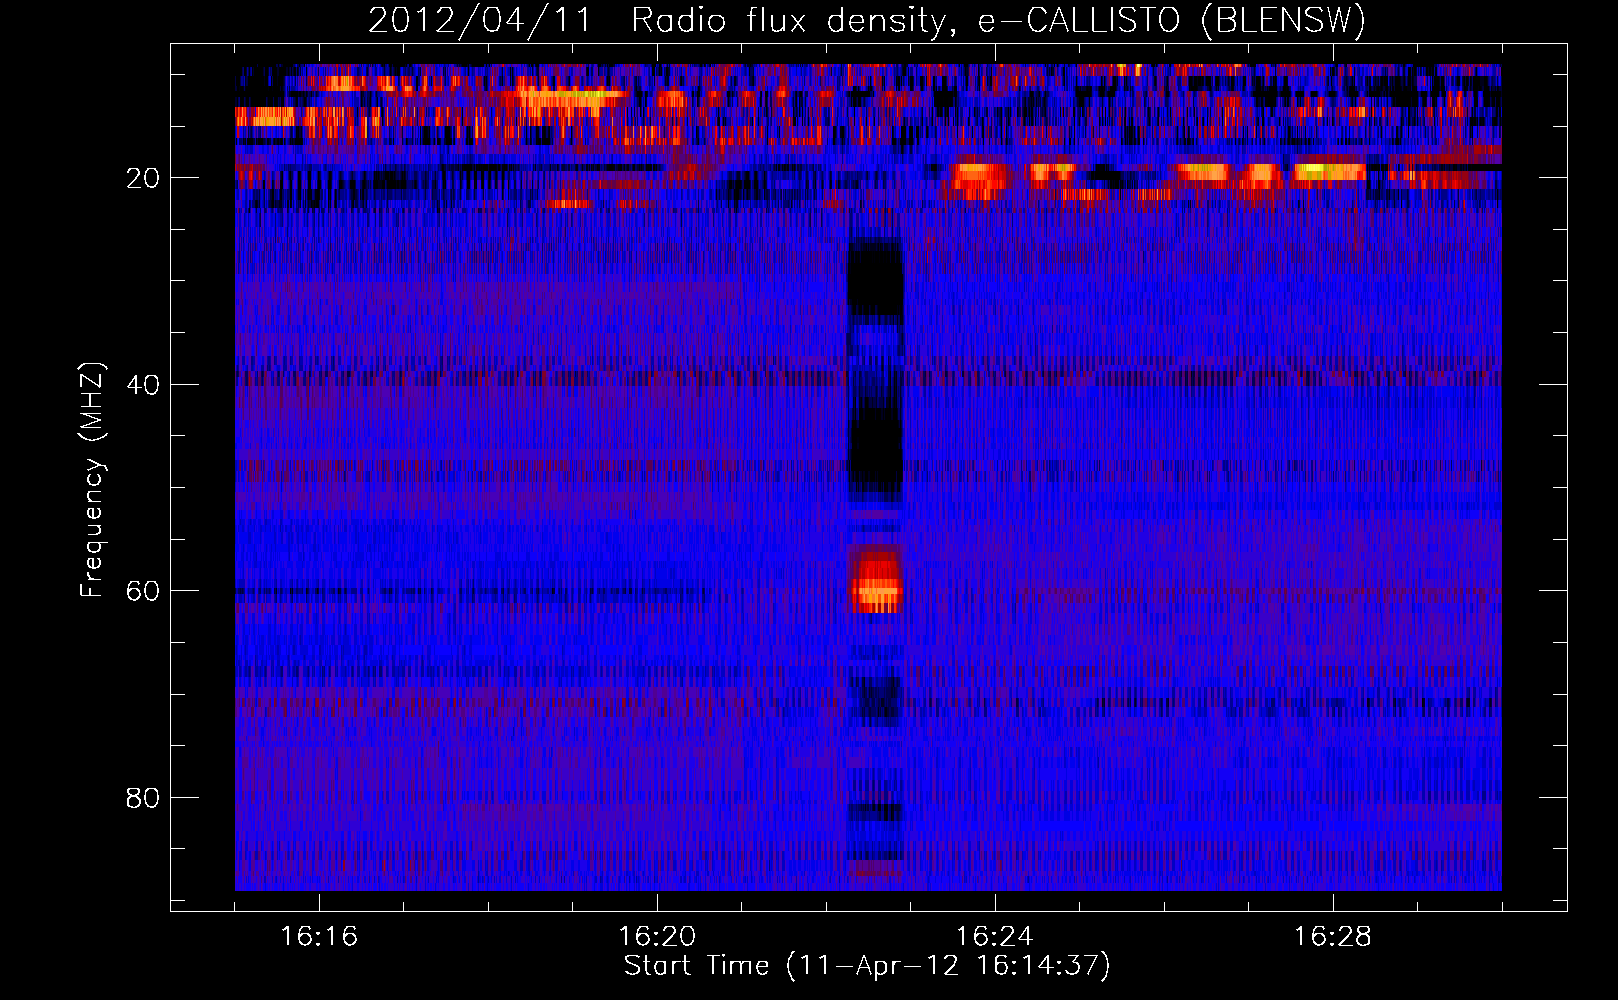
Task: Click the 'Start Time (11-Apr-12 16:14:37)' axis label
Action: (867, 966)
